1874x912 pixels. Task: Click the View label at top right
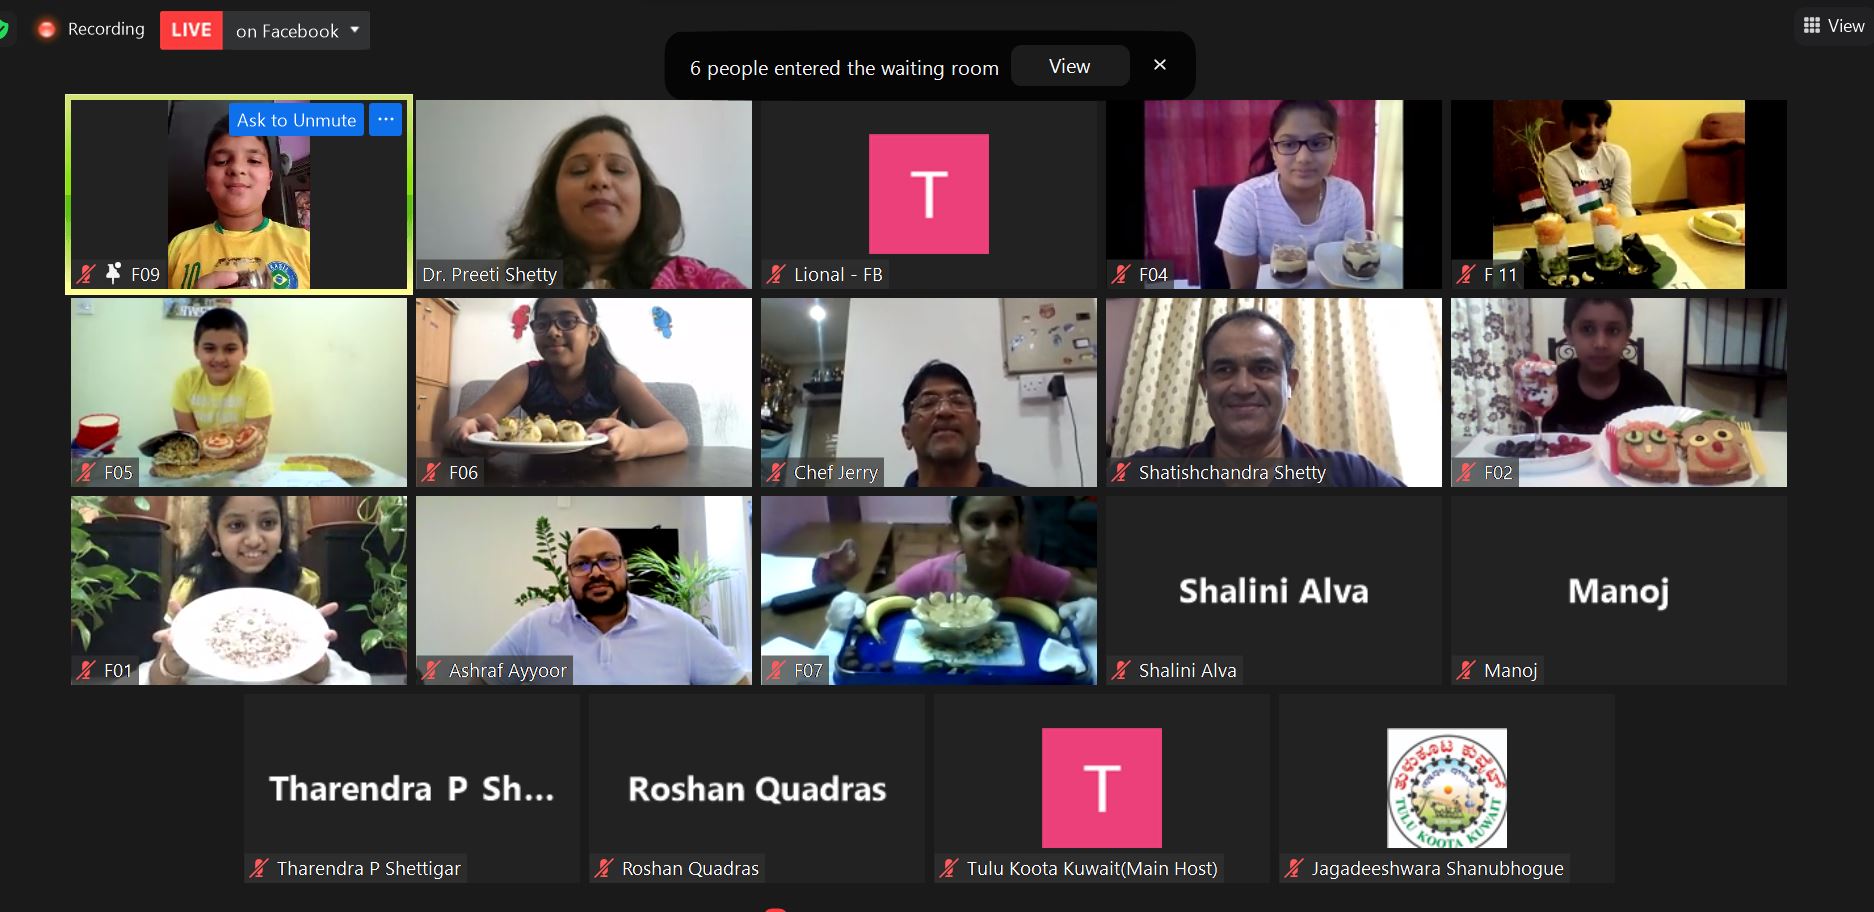(x=1846, y=26)
